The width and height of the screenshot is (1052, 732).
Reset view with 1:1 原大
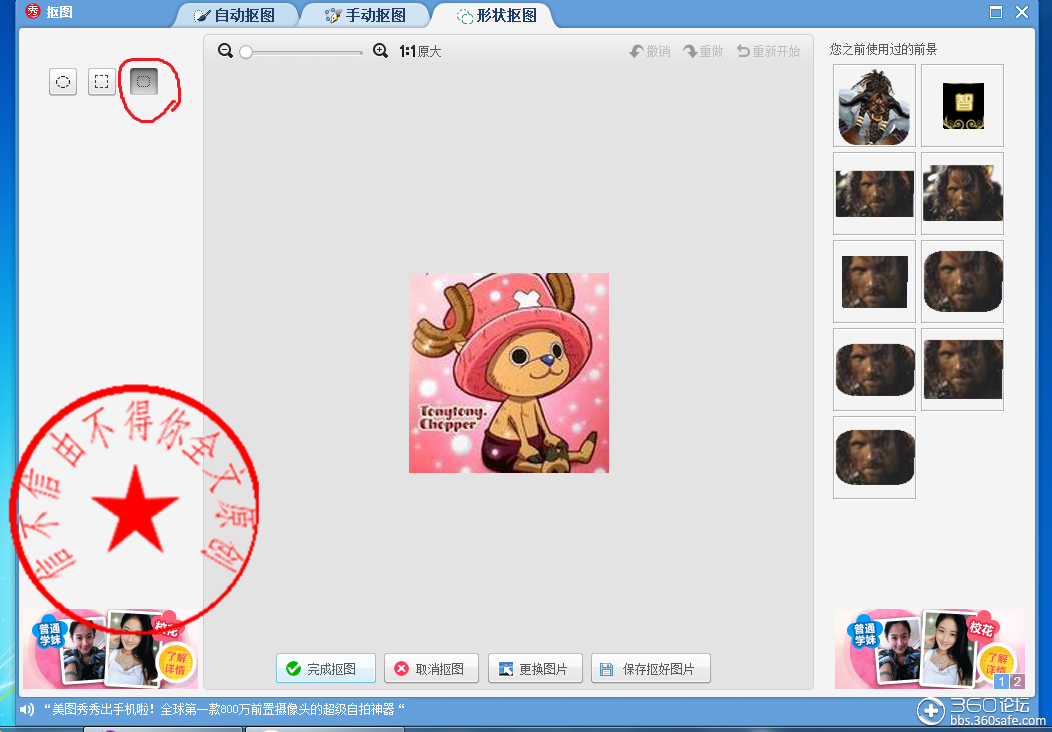420,51
